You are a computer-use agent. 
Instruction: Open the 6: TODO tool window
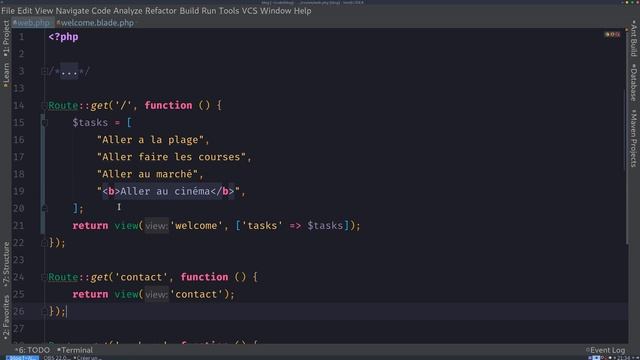click(x=33, y=350)
